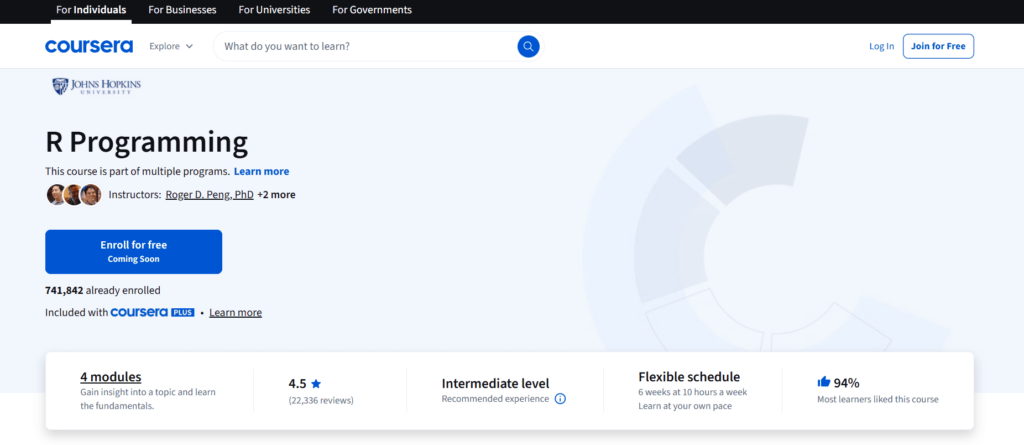Screen dimensions: 1024x445
Task: Click the Join for Free button
Action: pyautogui.click(x=938, y=46)
